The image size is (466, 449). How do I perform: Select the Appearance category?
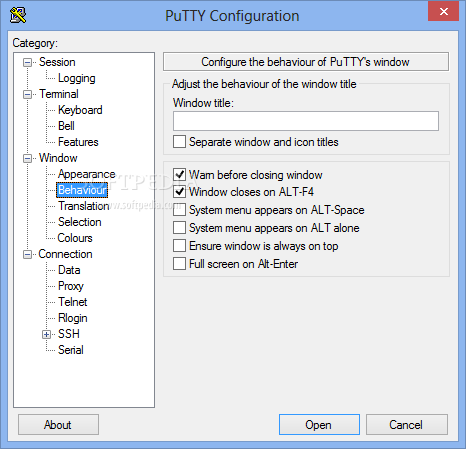86,174
